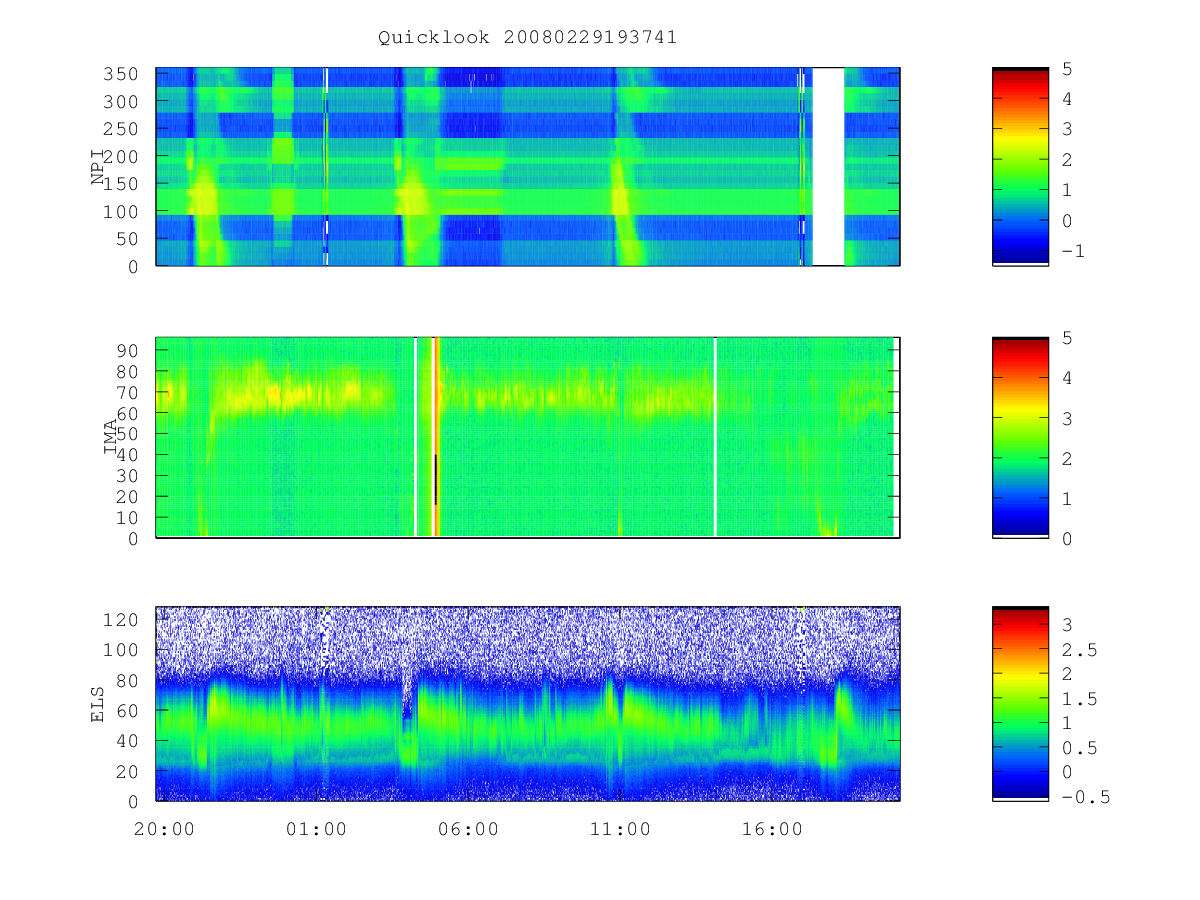Click the IMA spectrogram panel
This screenshot has height=900, width=1200.
pos(528,438)
